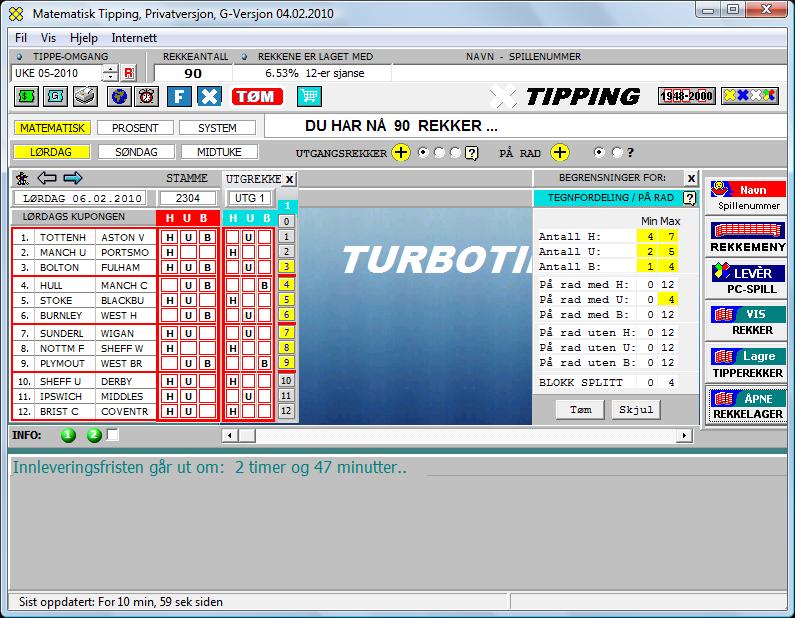Click ÅPNE REKKELAGER sidebar button

pos(748,406)
